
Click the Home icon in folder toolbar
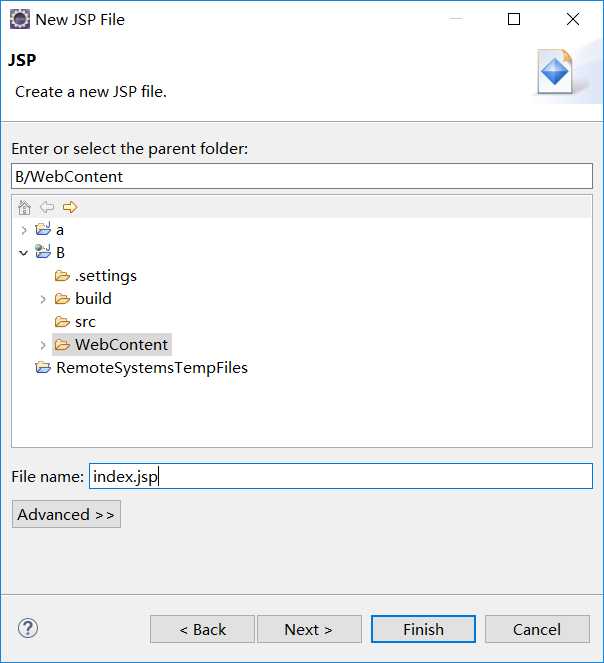pos(25,207)
